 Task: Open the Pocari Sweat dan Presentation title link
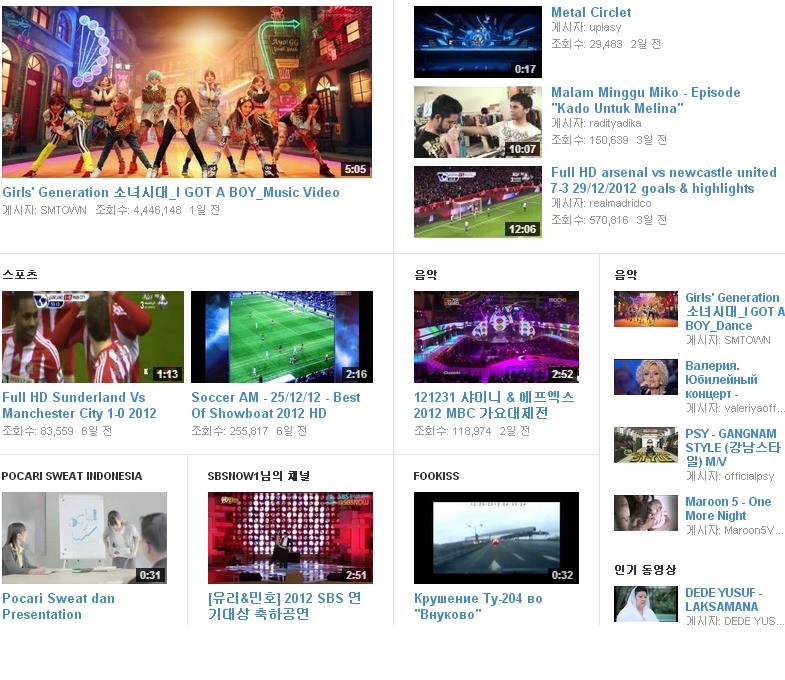point(58,606)
